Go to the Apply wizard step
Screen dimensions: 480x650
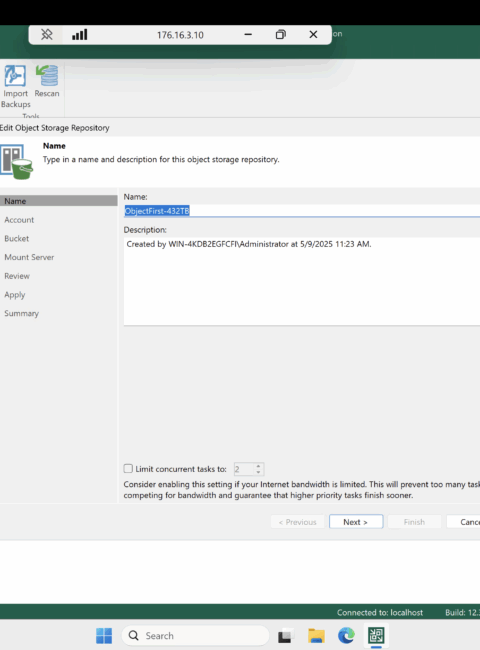click(x=15, y=295)
